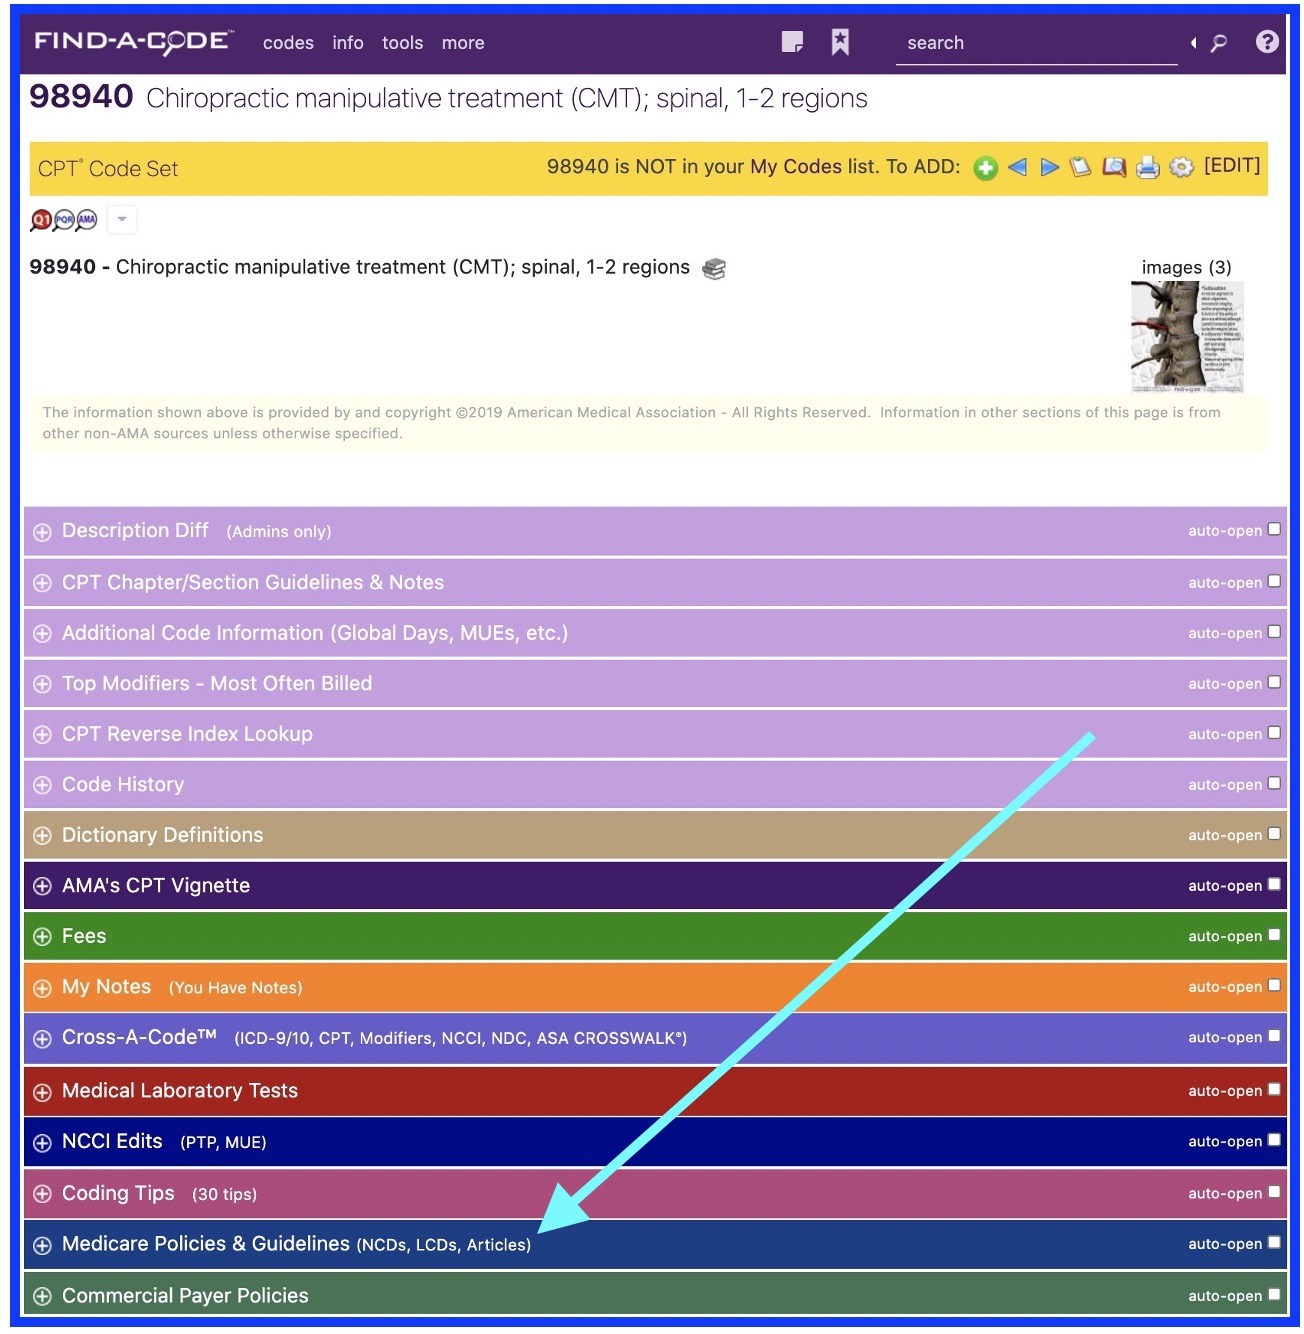Toggle auto-open for Commercial Payer Policies

pos(1274,1295)
